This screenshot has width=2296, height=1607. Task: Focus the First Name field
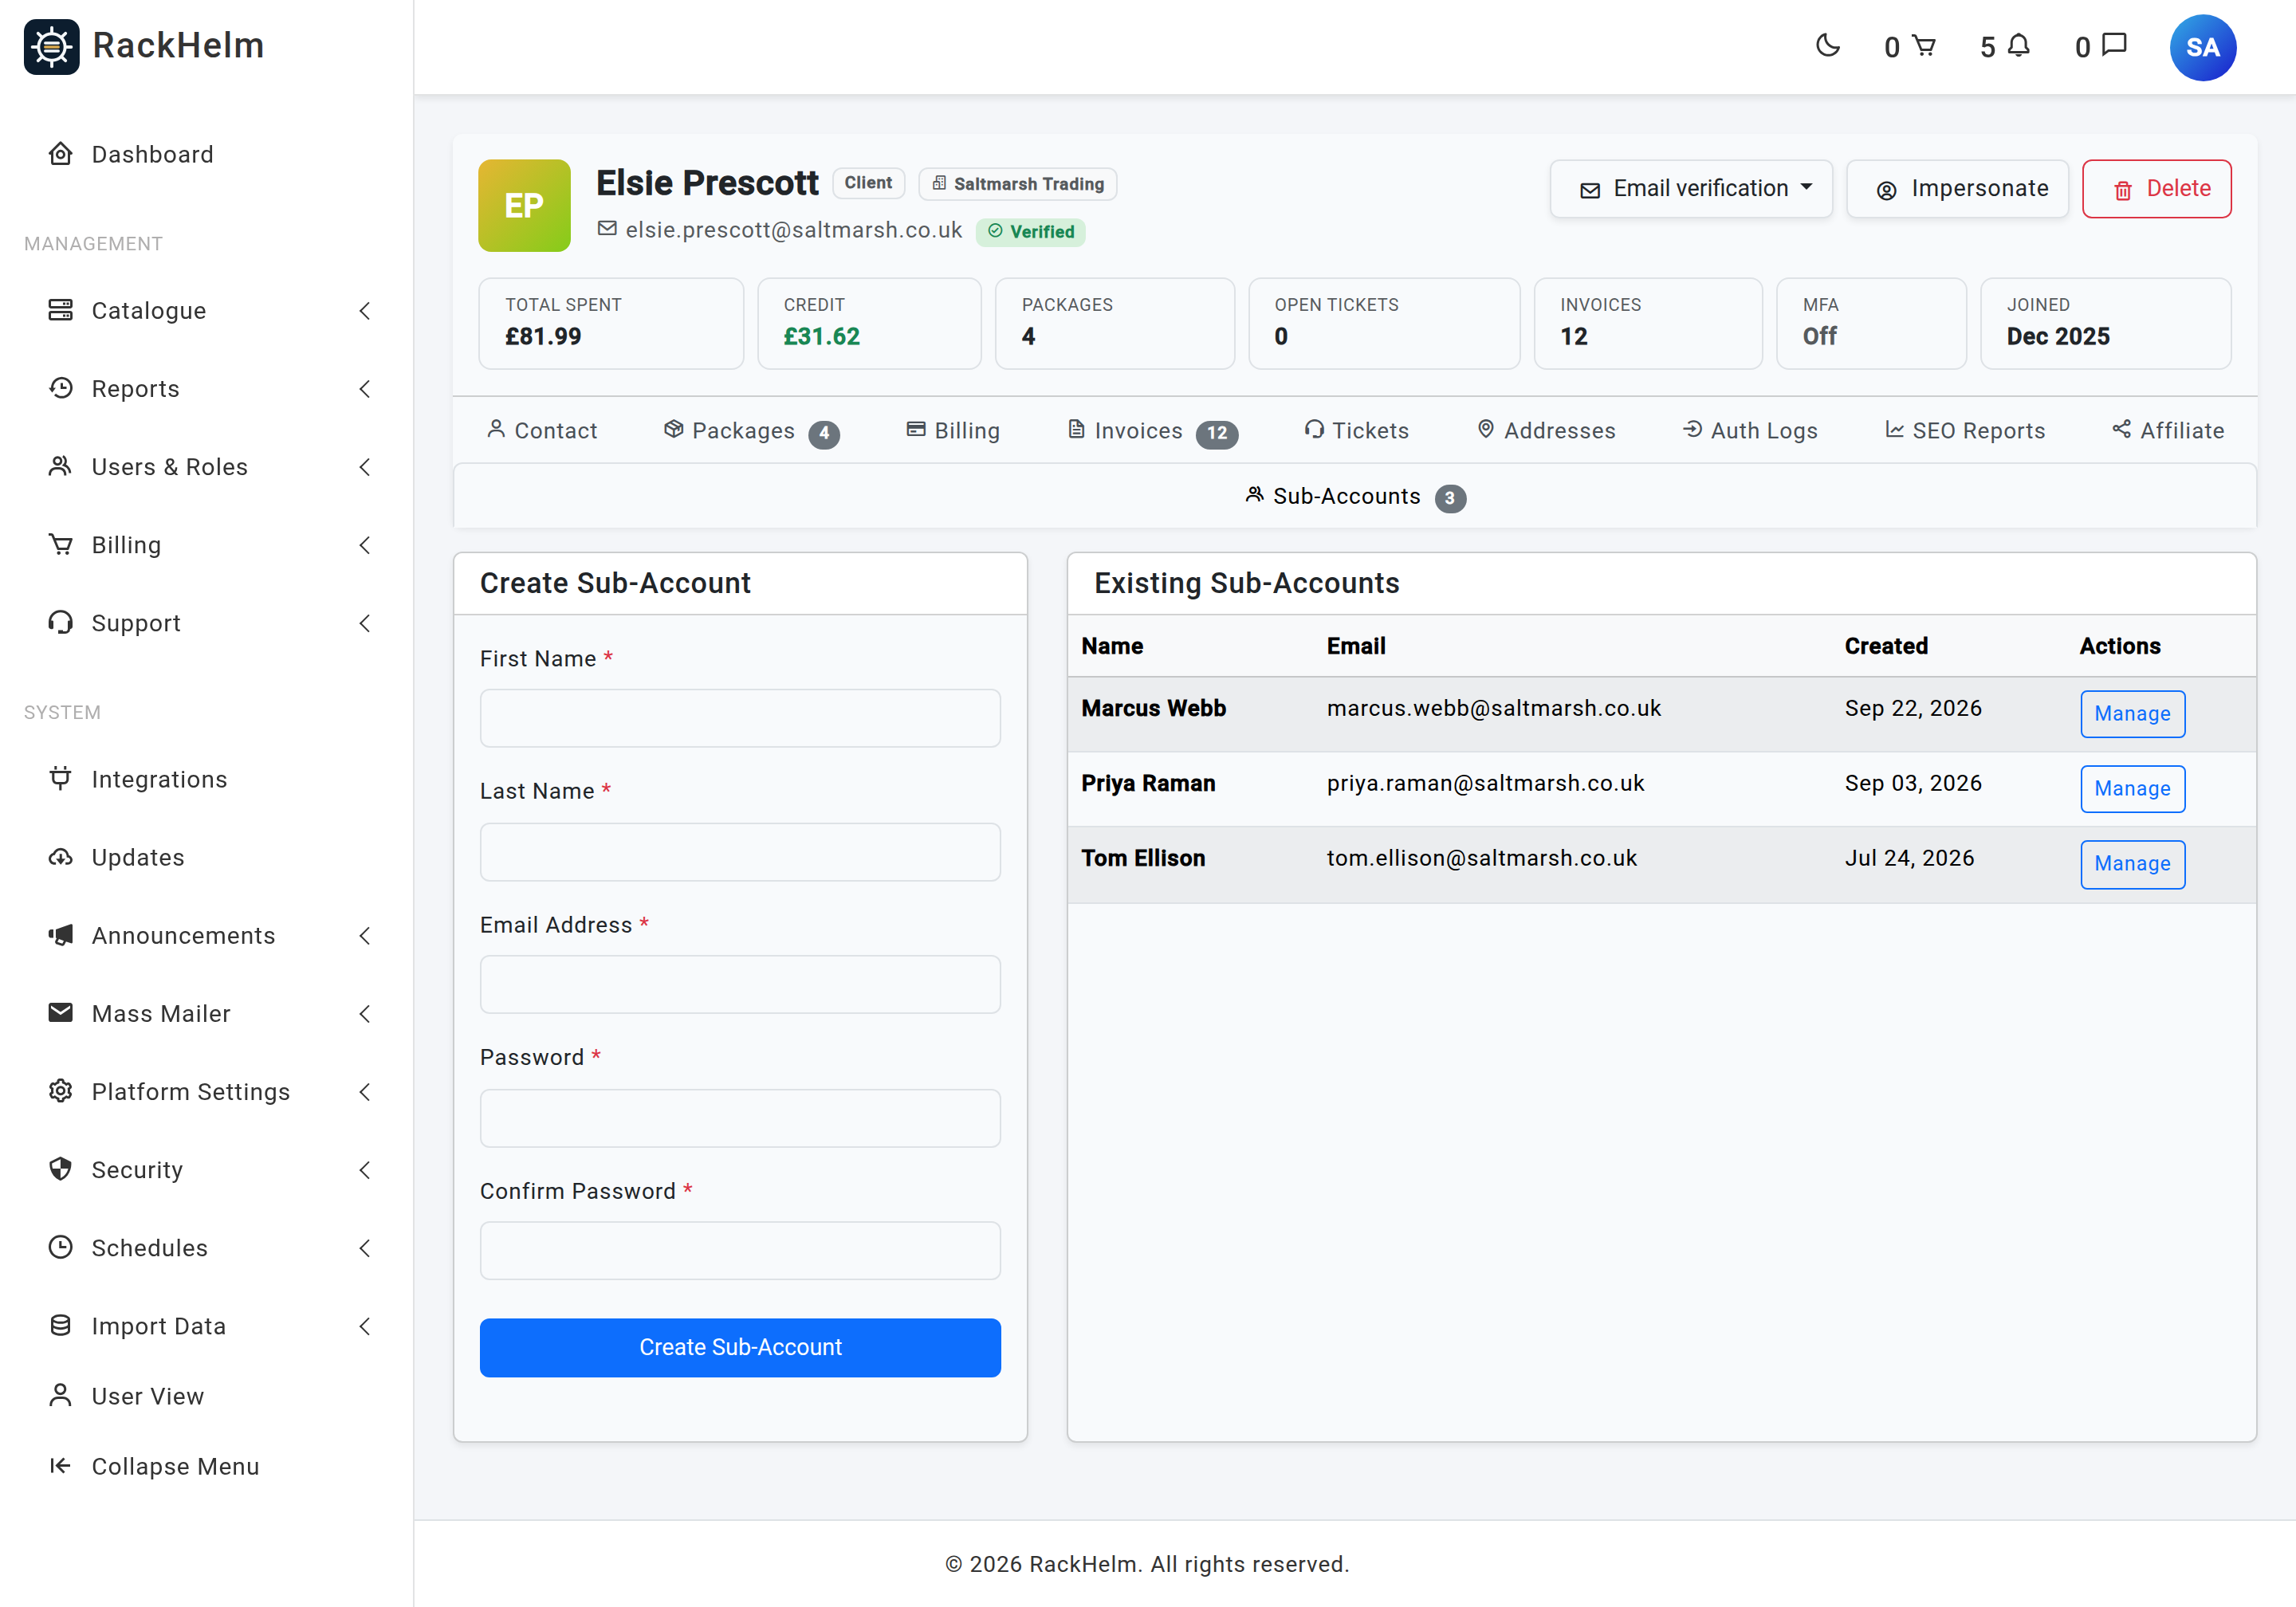(x=740, y=717)
